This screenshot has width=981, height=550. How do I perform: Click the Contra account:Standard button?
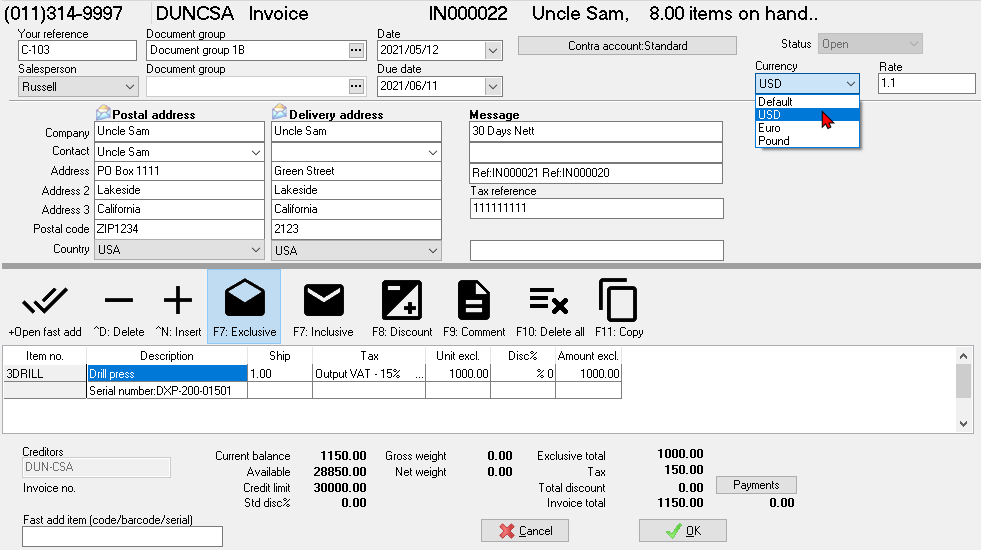coord(627,46)
